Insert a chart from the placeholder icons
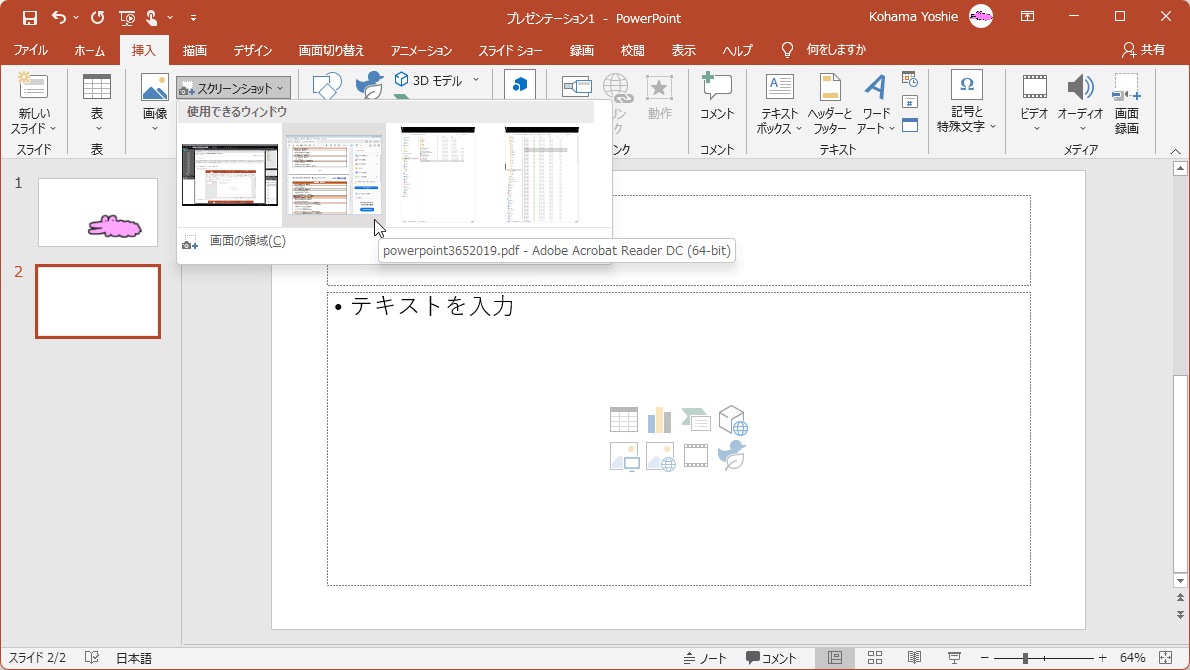Screen dimensions: 1190x670 tap(659, 420)
